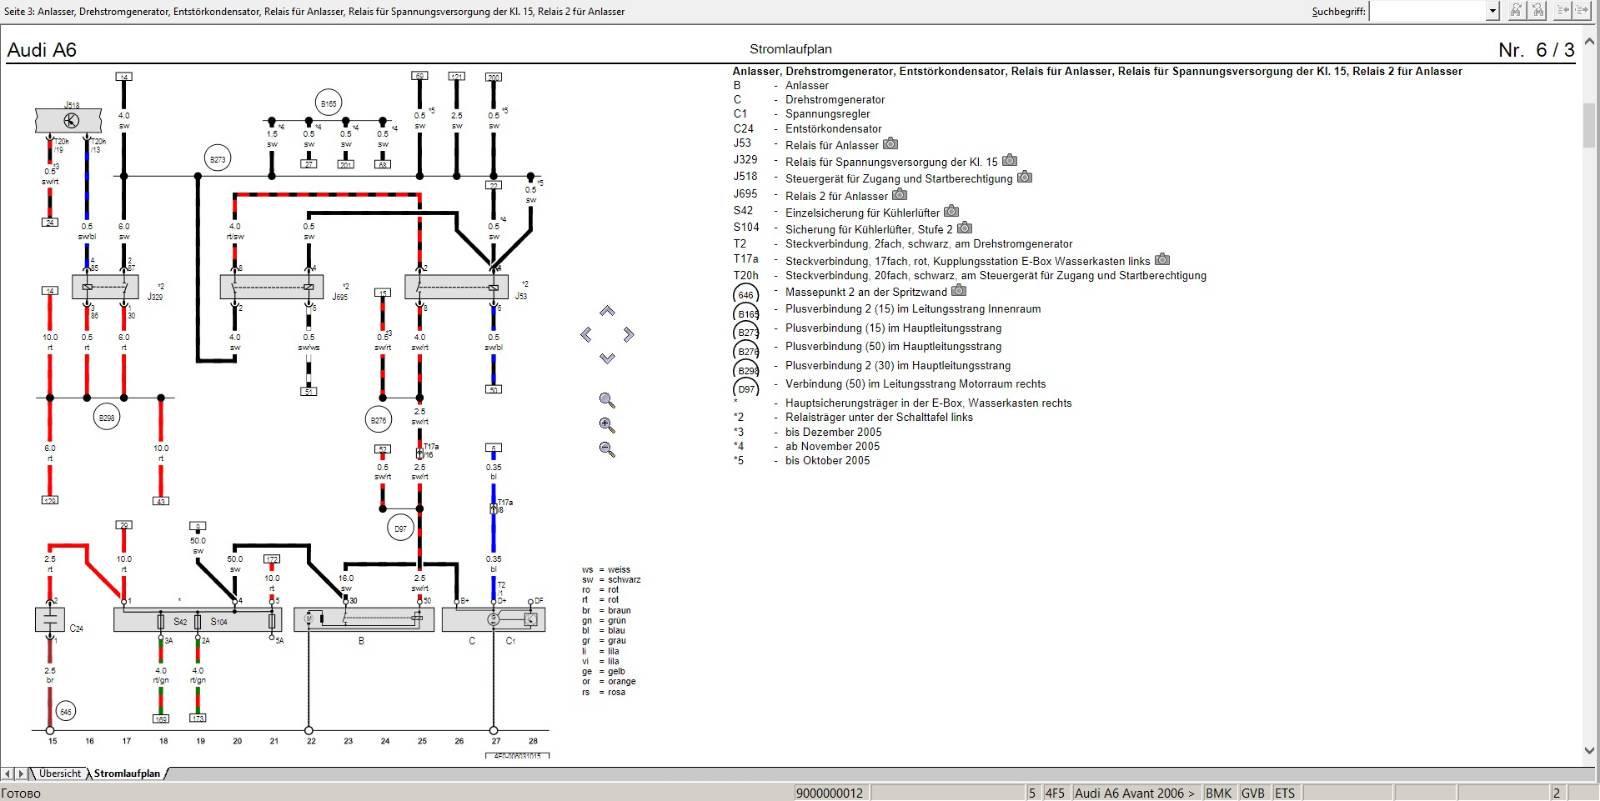Viewport: 1600px width, 801px height.
Task: Follow the '129' reference box in diagram
Action: click(x=50, y=500)
